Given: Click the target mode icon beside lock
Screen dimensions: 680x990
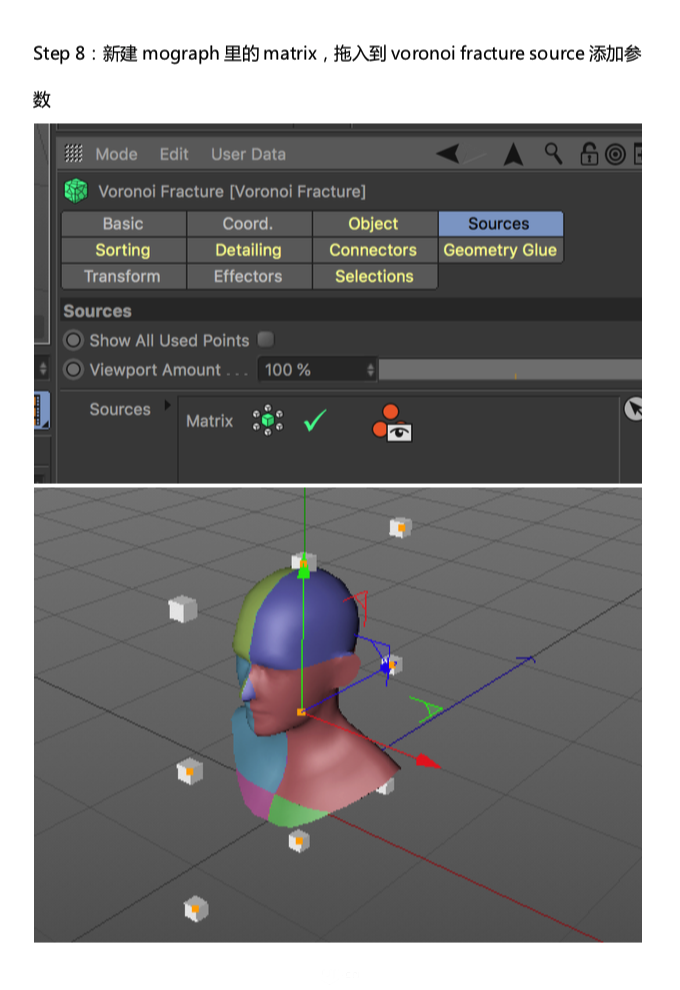Looking at the screenshot, I should 615,154.
